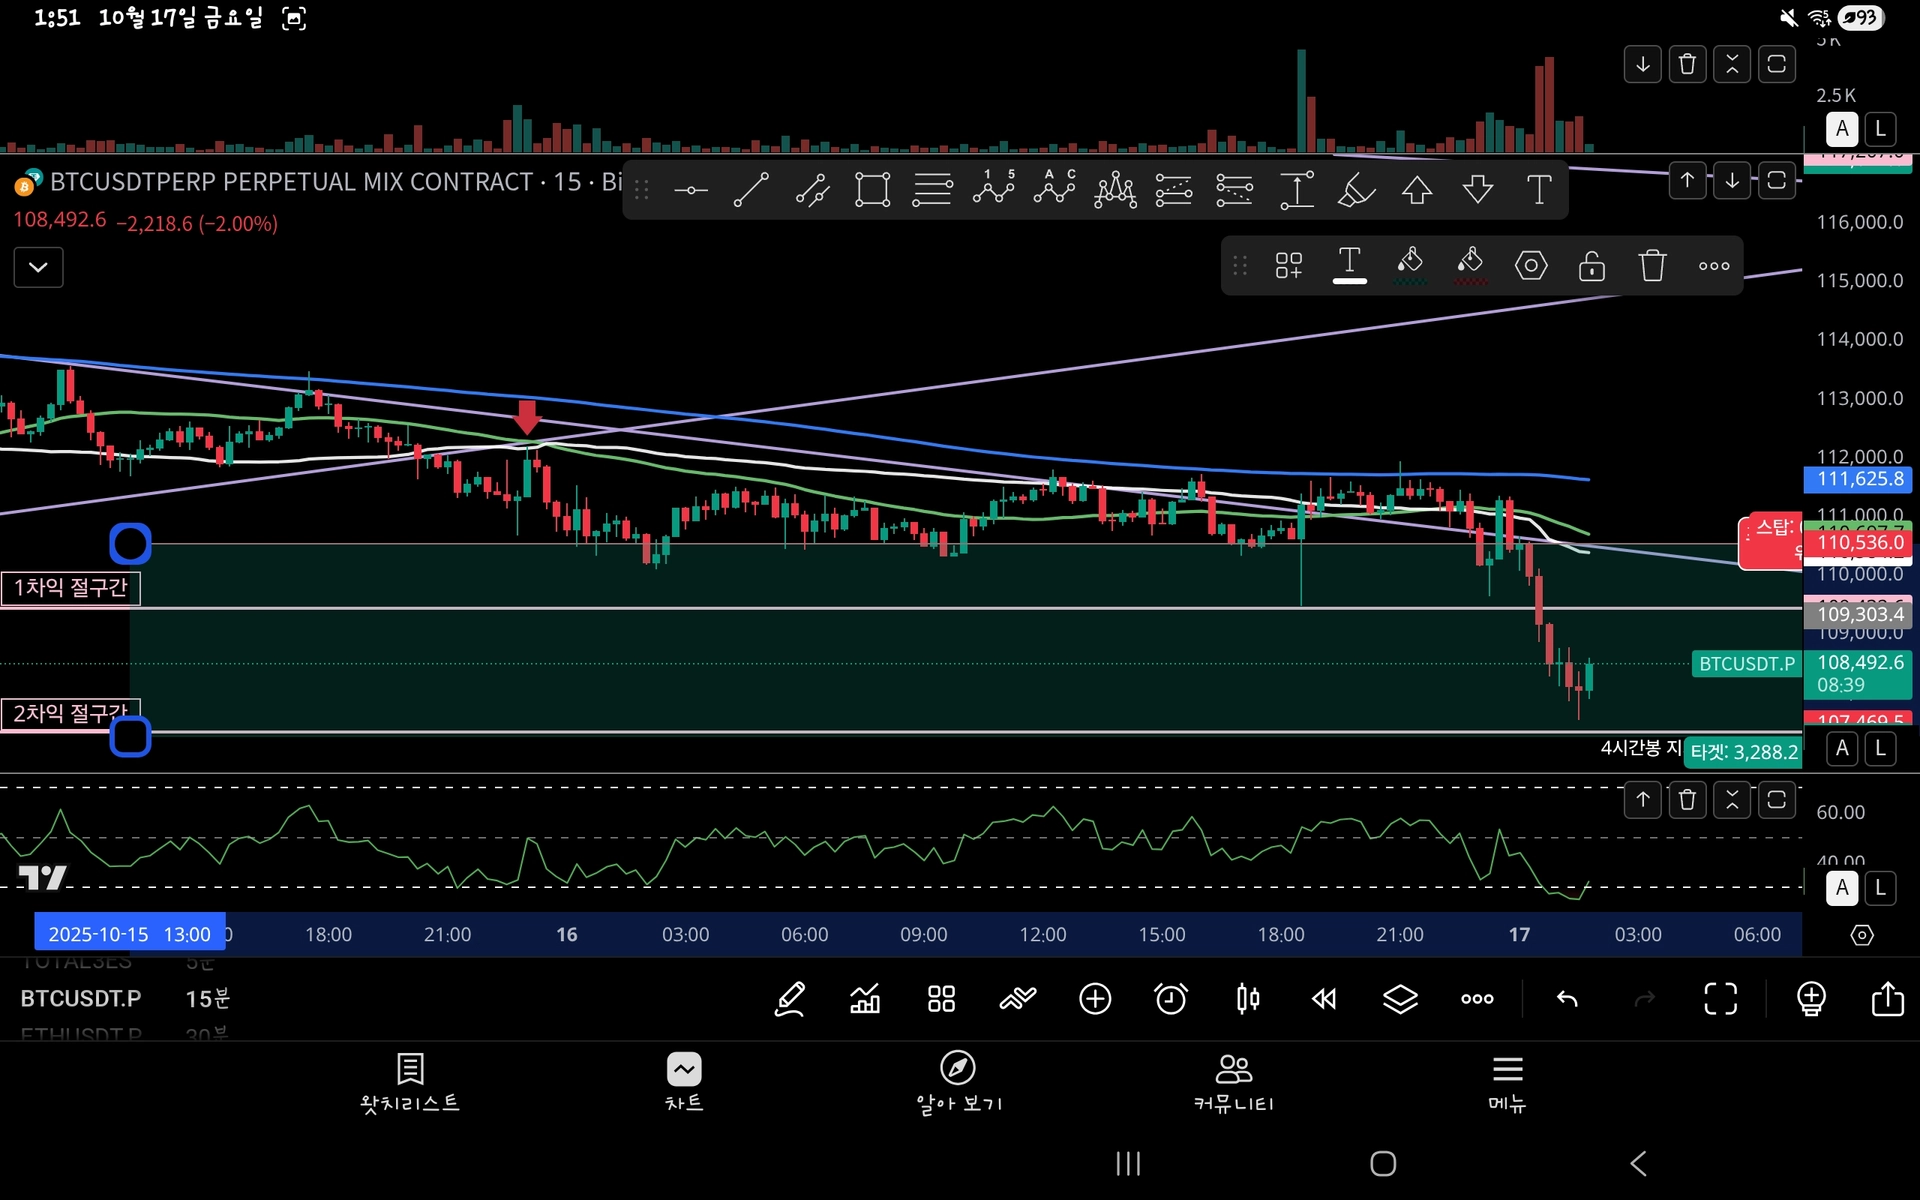Select the rectangle shape drawing tool

click(x=872, y=189)
